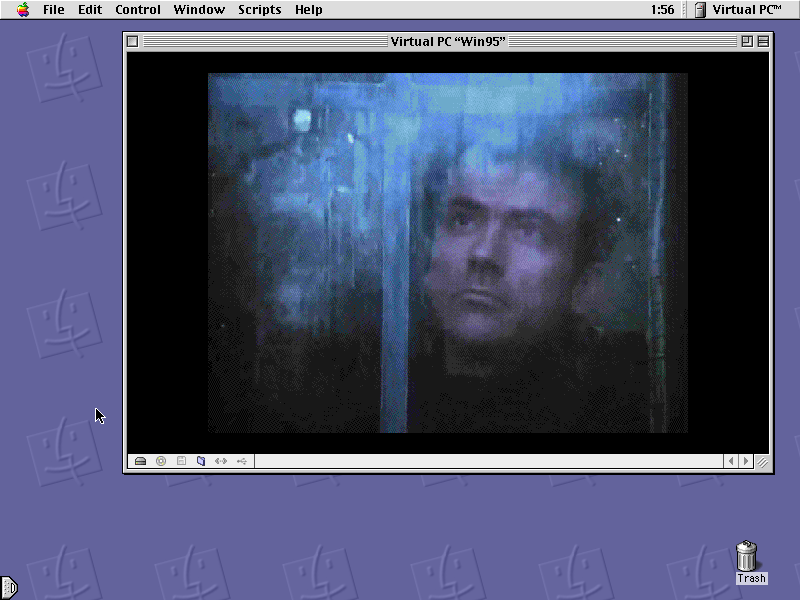Viewport: 800px width, 600px height.
Task: Click the right scroll arrow in the Win95 window
Action: (x=746, y=461)
